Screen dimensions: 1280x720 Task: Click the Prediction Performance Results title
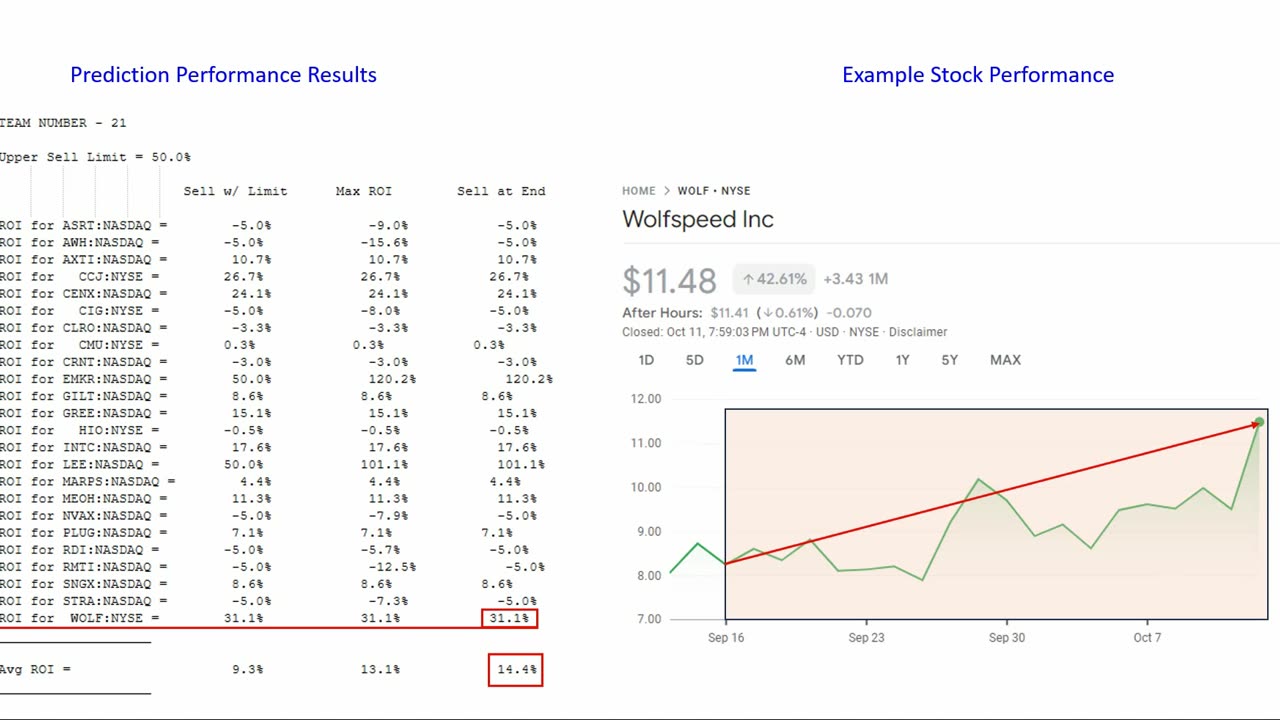click(223, 75)
